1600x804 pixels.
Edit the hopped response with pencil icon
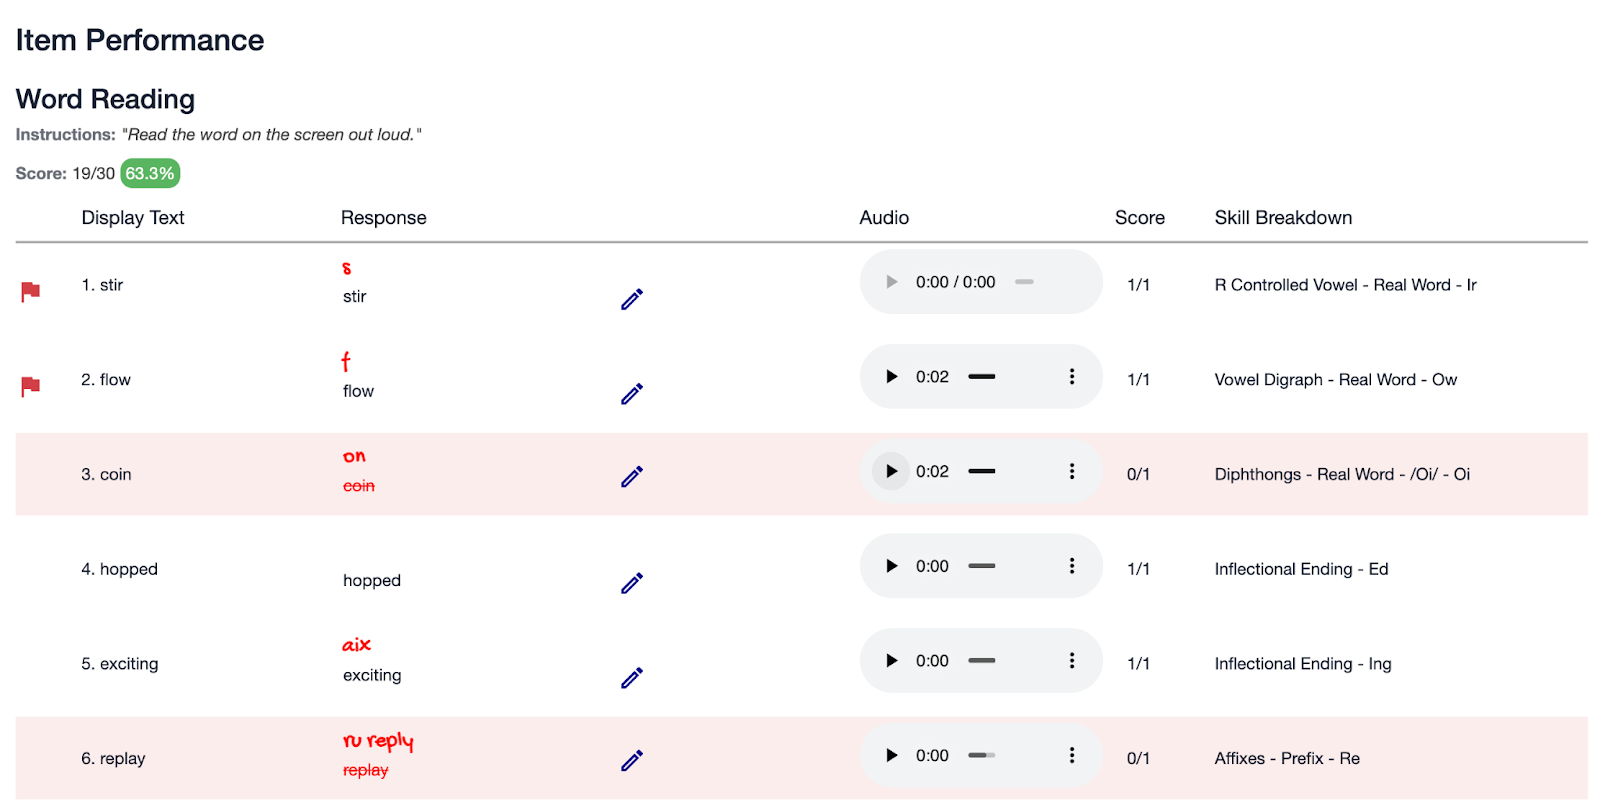(632, 583)
